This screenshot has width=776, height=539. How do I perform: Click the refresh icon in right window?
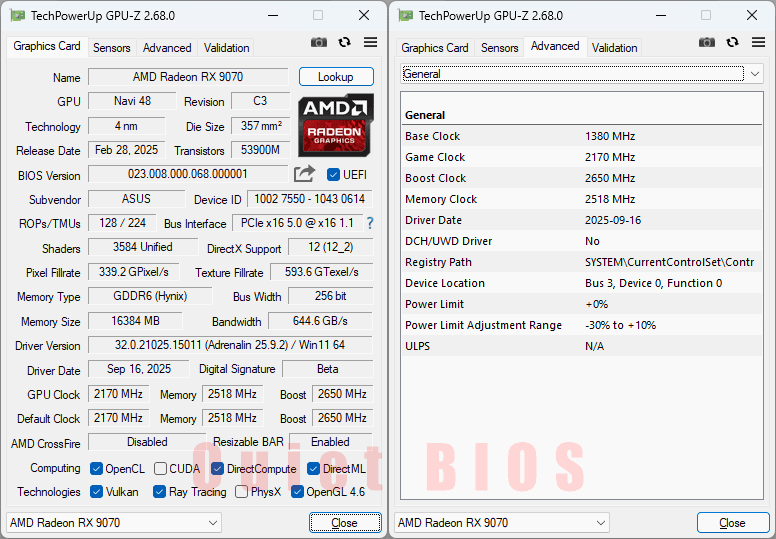[732, 42]
